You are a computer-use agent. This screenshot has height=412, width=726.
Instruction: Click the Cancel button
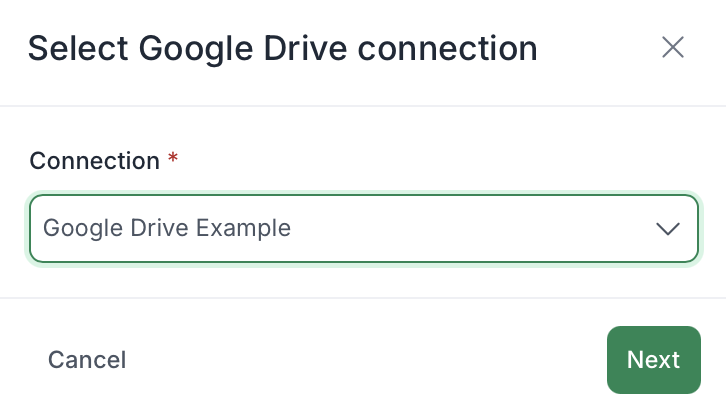pos(87,360)
